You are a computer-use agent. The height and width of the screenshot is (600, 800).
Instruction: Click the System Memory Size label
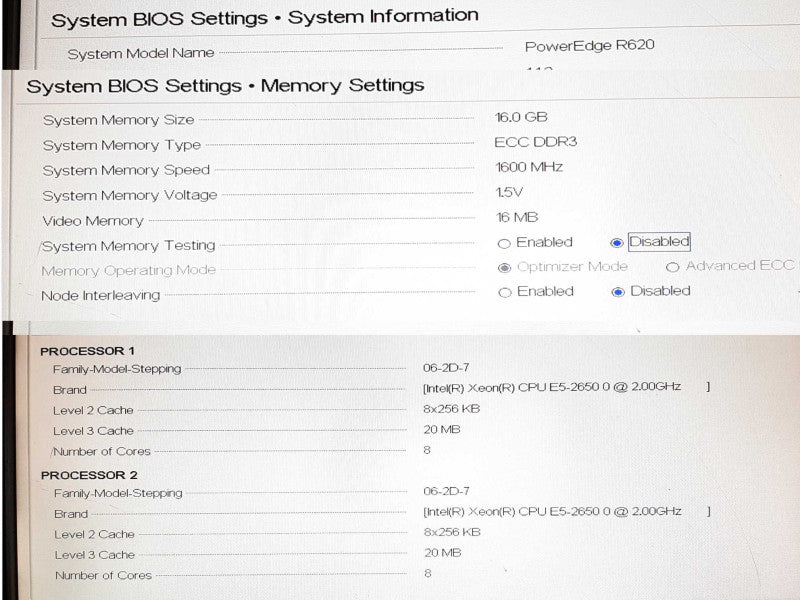click(x=118, y=120)
